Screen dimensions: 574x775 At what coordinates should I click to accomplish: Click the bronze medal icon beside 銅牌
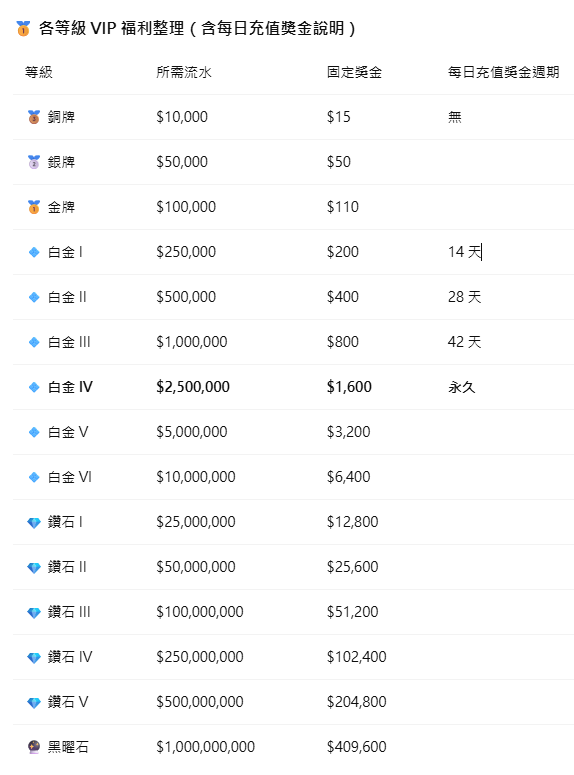click(x=34, y=117)
